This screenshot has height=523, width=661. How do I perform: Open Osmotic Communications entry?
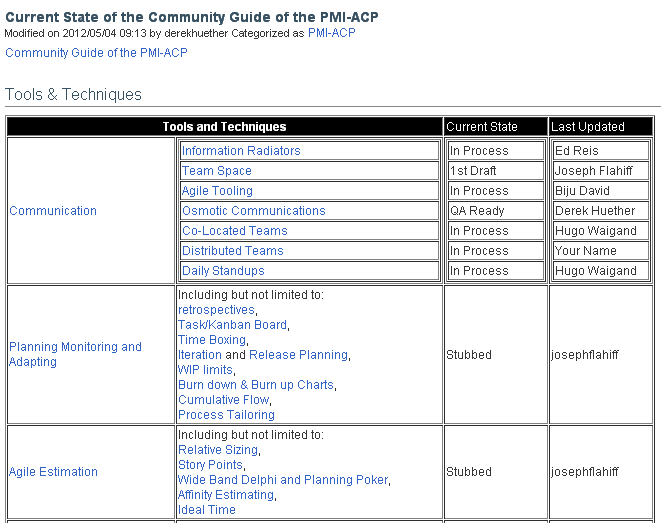click(253, 211)
